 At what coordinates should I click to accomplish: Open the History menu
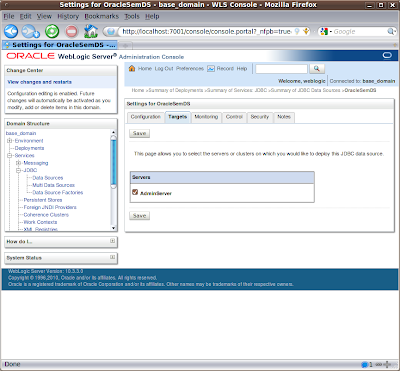pyautogui.click(x=68, y=16)
